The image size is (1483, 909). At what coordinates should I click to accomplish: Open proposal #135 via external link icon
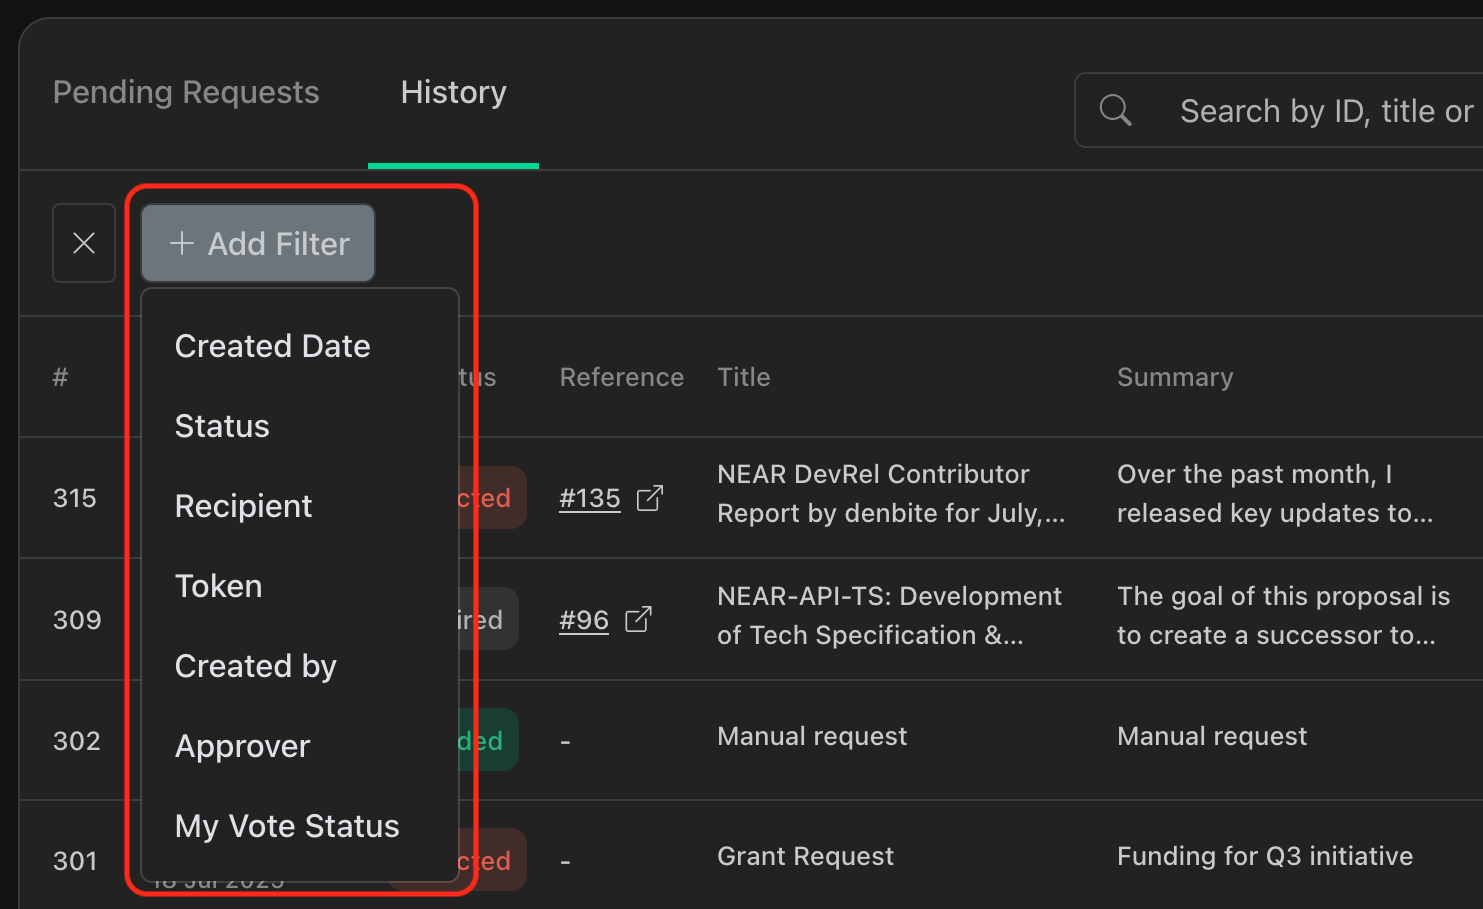point(651,498)
